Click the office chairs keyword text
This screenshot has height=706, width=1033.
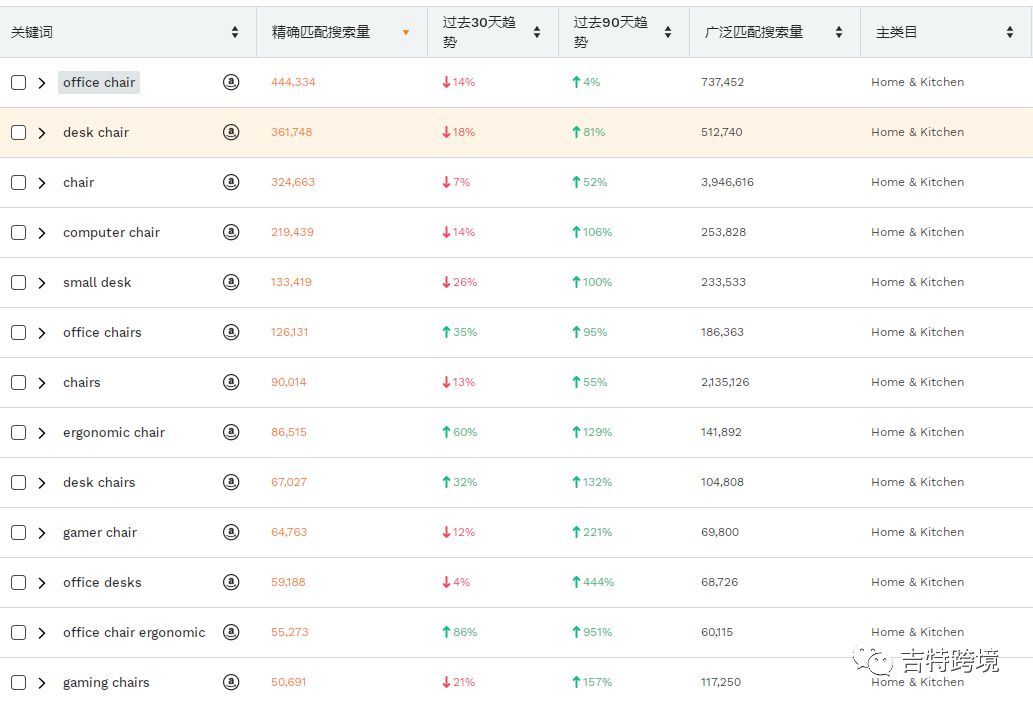tap(102, 332)
